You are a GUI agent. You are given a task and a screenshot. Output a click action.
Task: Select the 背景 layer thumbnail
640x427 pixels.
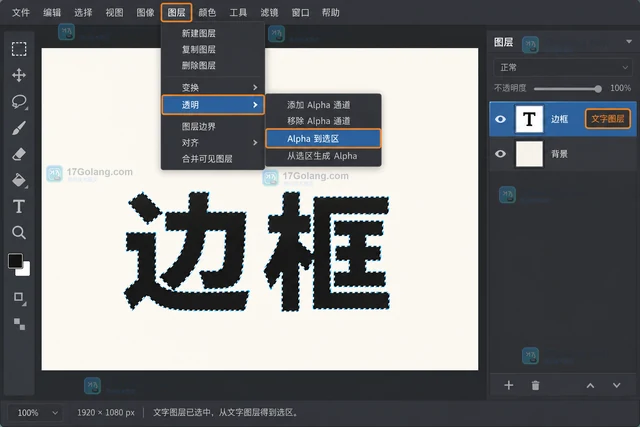pos(529,154)
